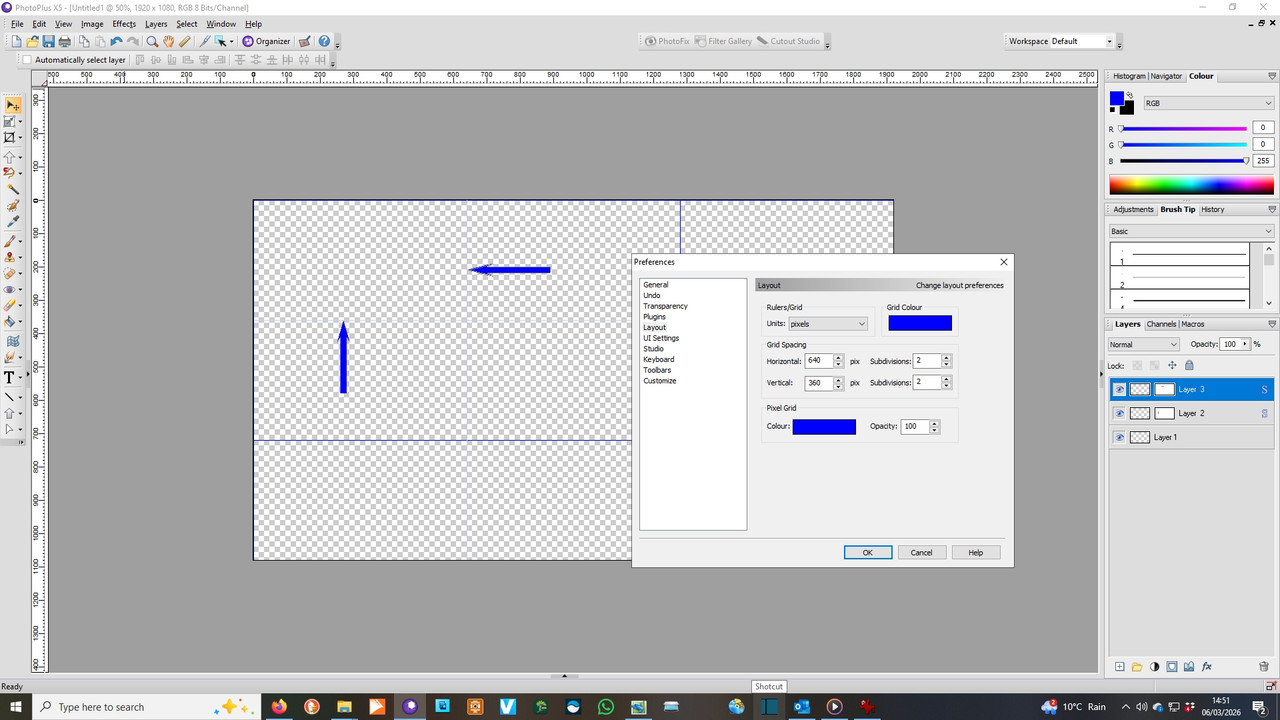Open the Basic brush category dropdown
Viewport: 1280px width, 720px height.
pos(1191,231)
